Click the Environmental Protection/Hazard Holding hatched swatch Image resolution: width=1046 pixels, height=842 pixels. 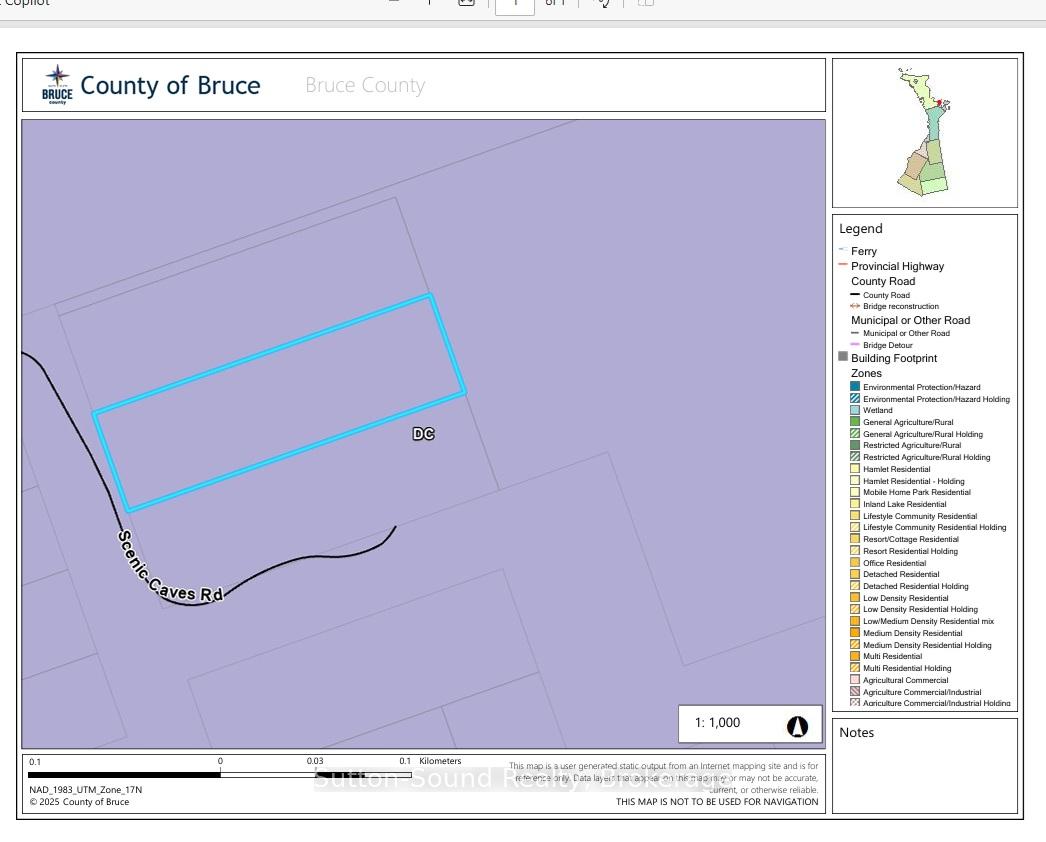point(855,398)
